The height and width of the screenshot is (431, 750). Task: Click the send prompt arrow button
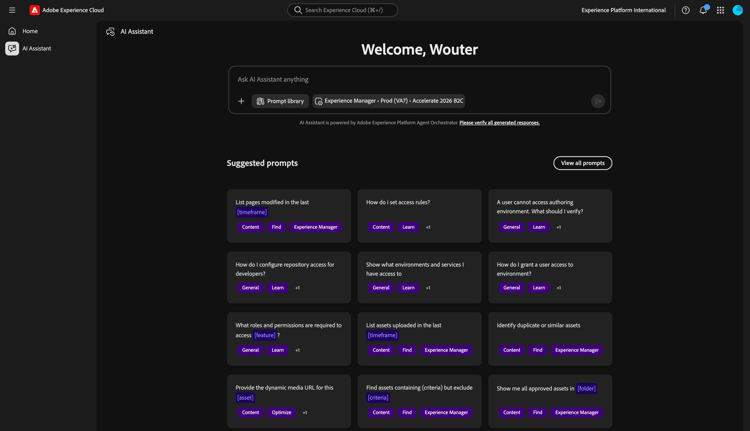597,101
